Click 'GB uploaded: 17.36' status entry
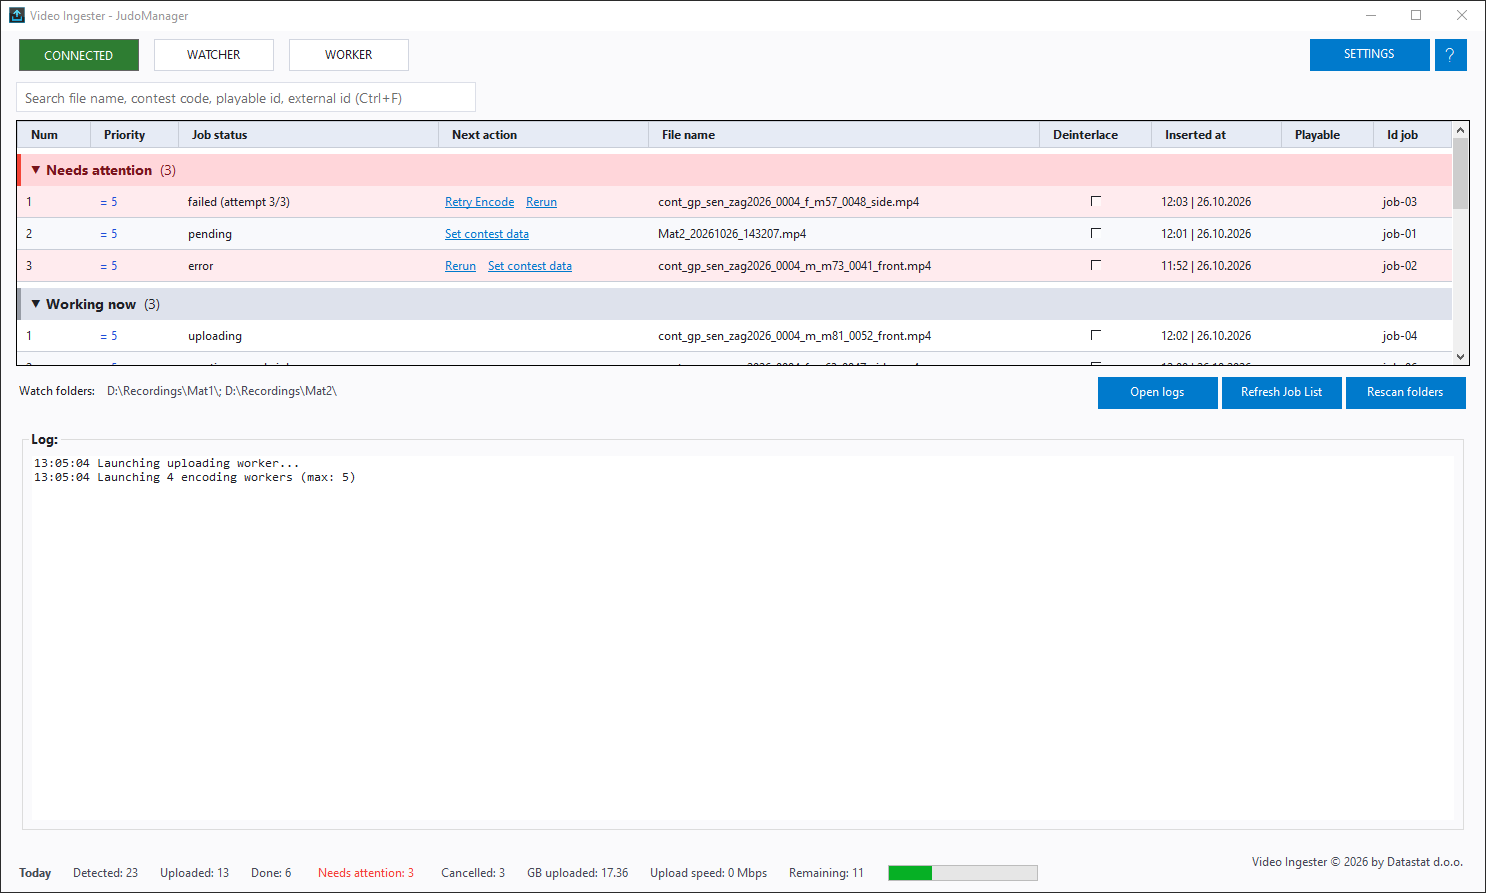This screenshot has height=893, width=1486. [x=578, y=873]
